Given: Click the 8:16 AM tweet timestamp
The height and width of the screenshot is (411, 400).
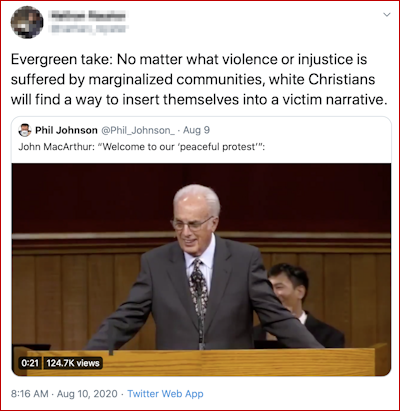Looking at the screenshot, I should click(30, 394).
